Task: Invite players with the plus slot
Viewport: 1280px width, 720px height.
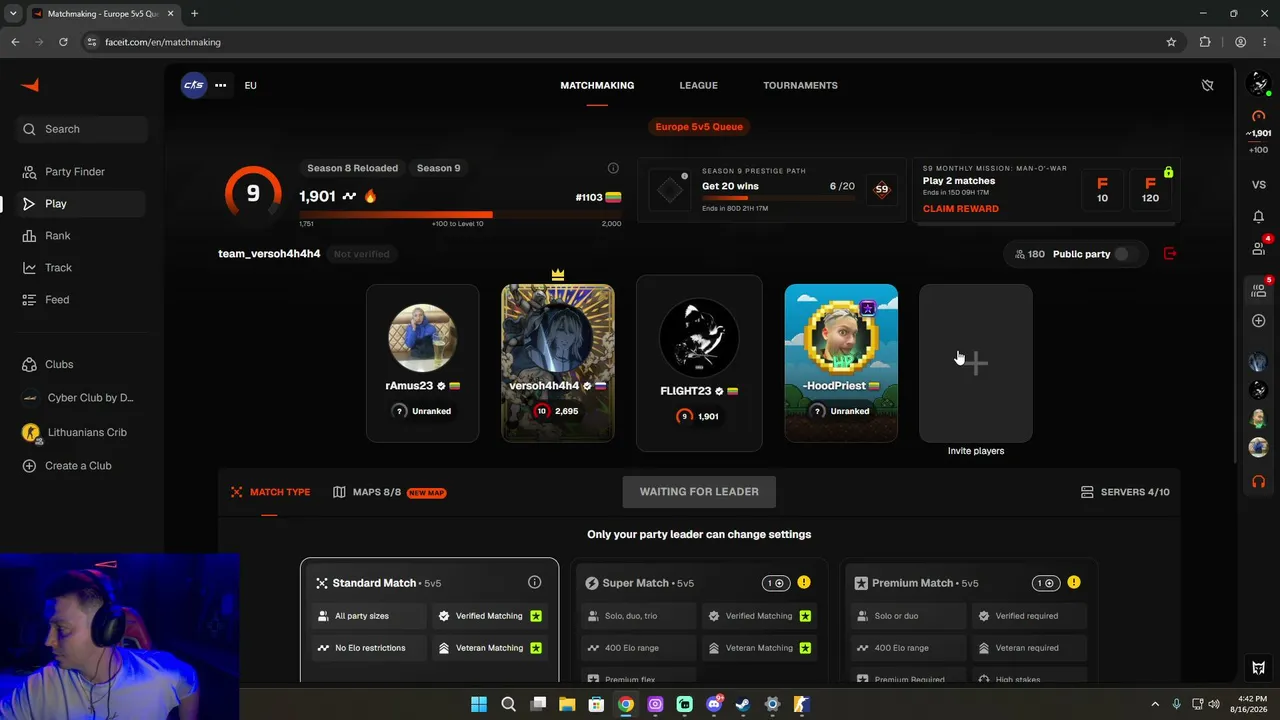Action: [976, 363]
